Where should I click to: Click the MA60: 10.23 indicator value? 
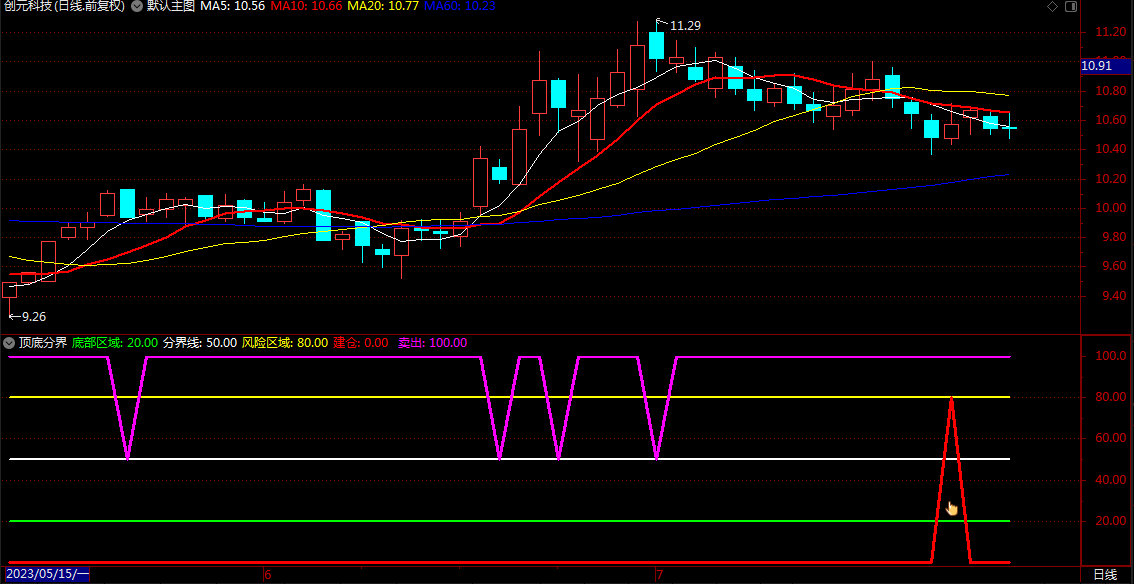[459, 7]
